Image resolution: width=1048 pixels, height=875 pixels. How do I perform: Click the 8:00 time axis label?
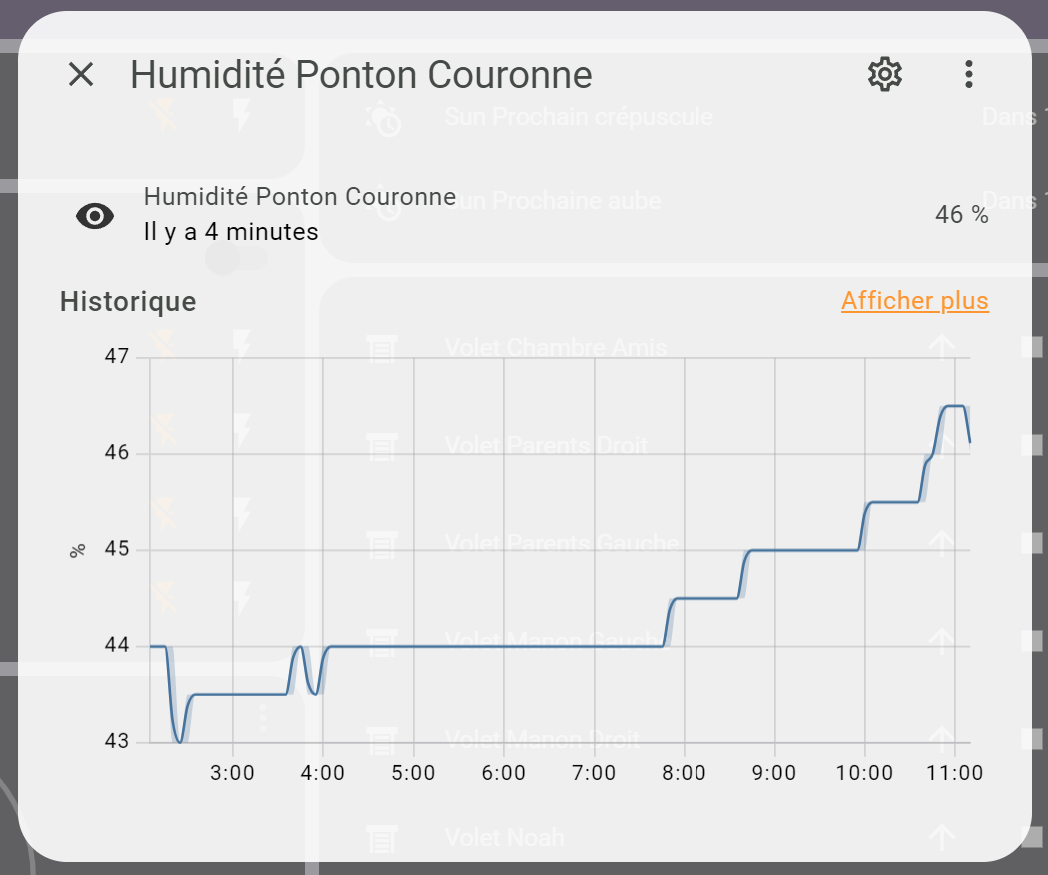(x=684, y=773)
